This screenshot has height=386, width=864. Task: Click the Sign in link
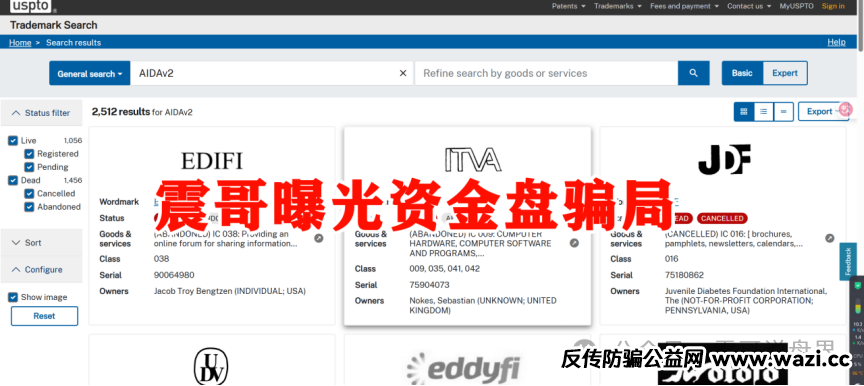point(833,6)
